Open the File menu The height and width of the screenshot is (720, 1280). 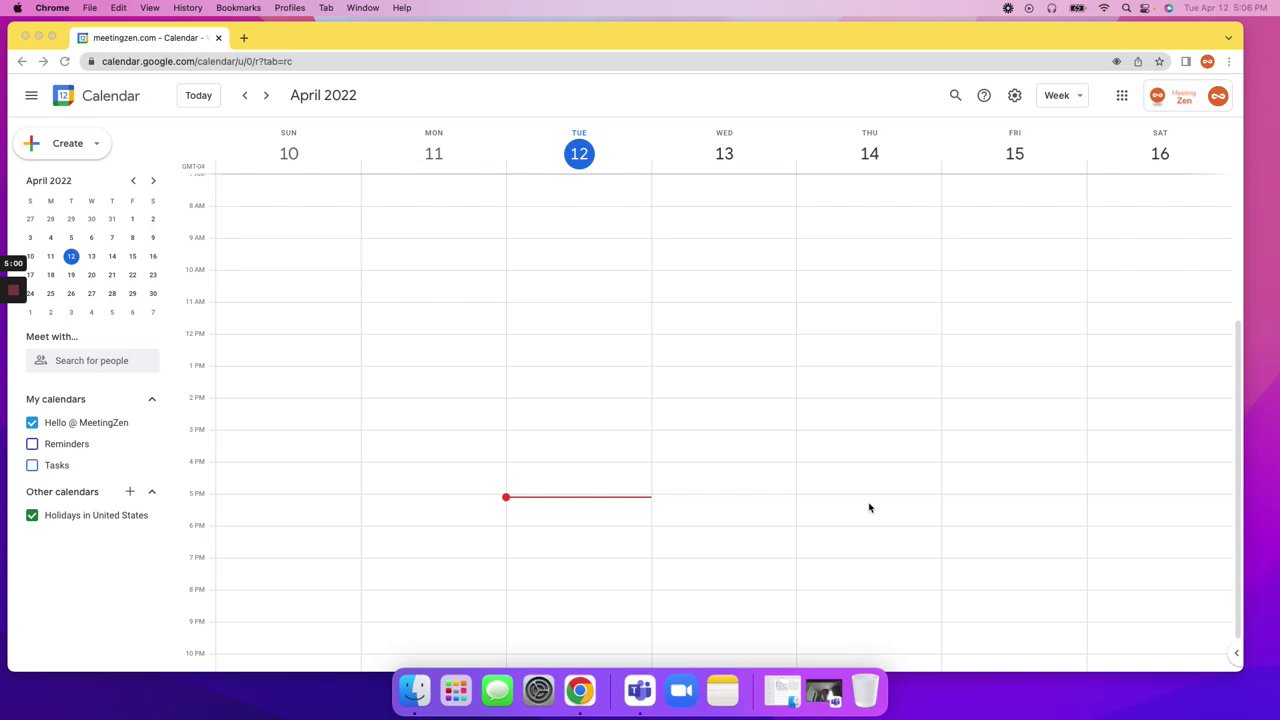90,8
